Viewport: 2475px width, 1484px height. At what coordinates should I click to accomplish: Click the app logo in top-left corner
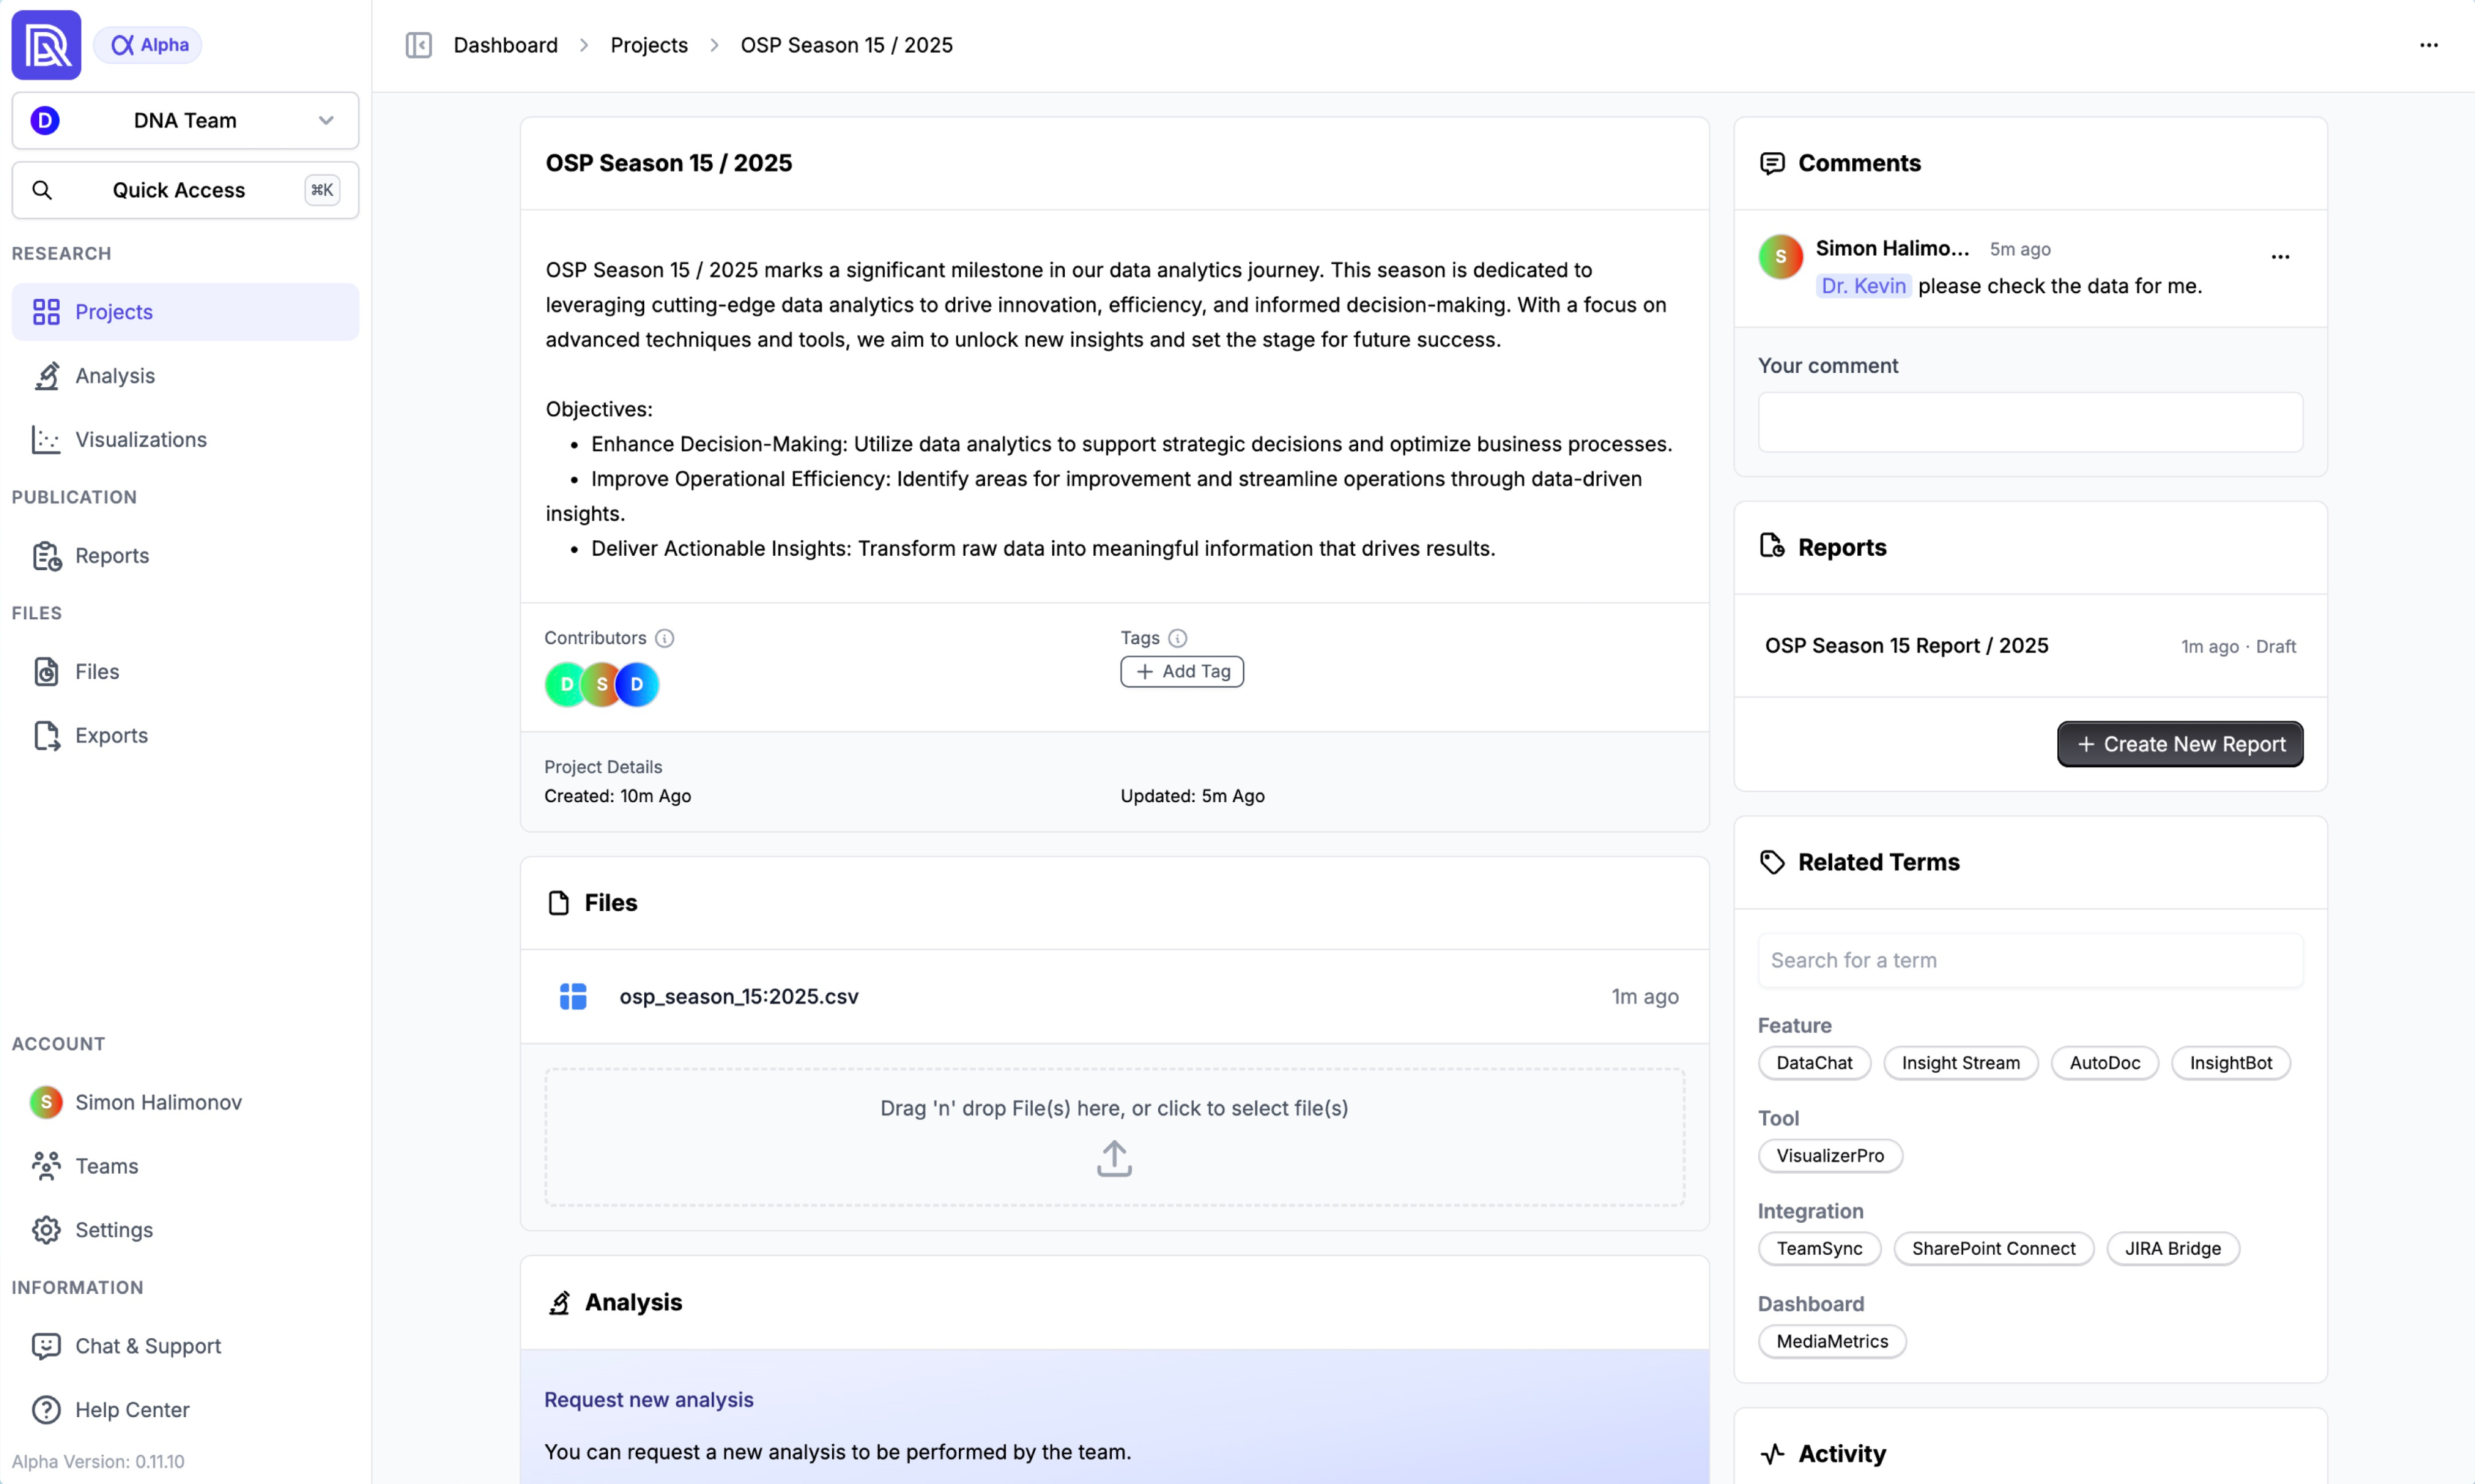[45, 44]
